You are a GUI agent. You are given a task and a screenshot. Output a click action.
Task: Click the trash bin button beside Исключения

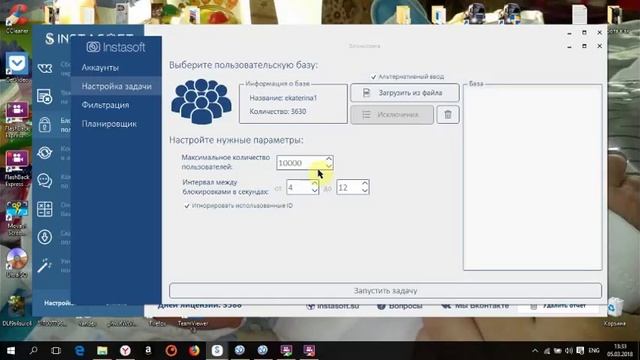pos(448,115)
